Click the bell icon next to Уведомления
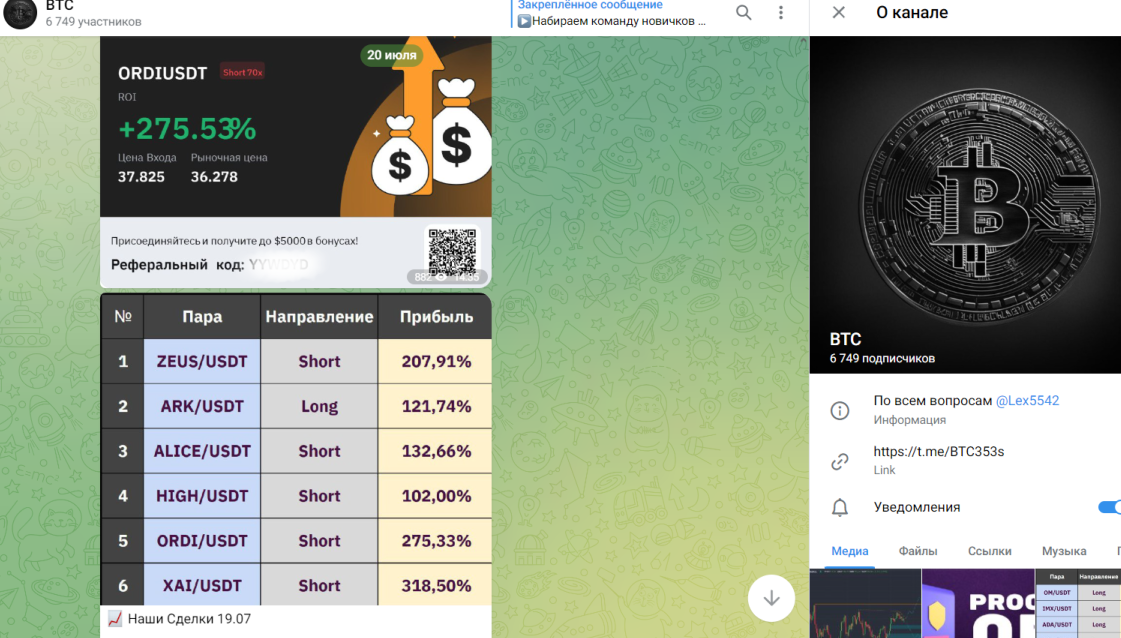Image resolution: width=1121 pixels, height=638 pixels. (x=839, y=507)
